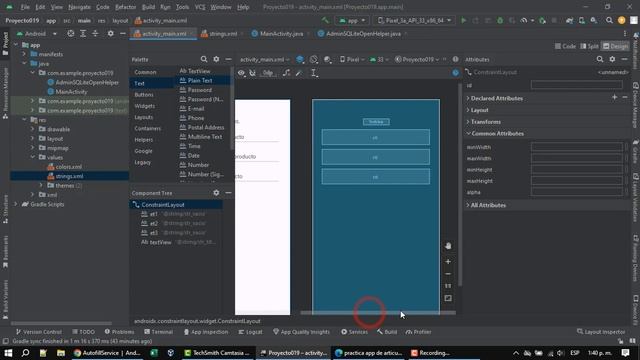Open the Build menu
Screen dimensions: 640x360
point(148,7)
